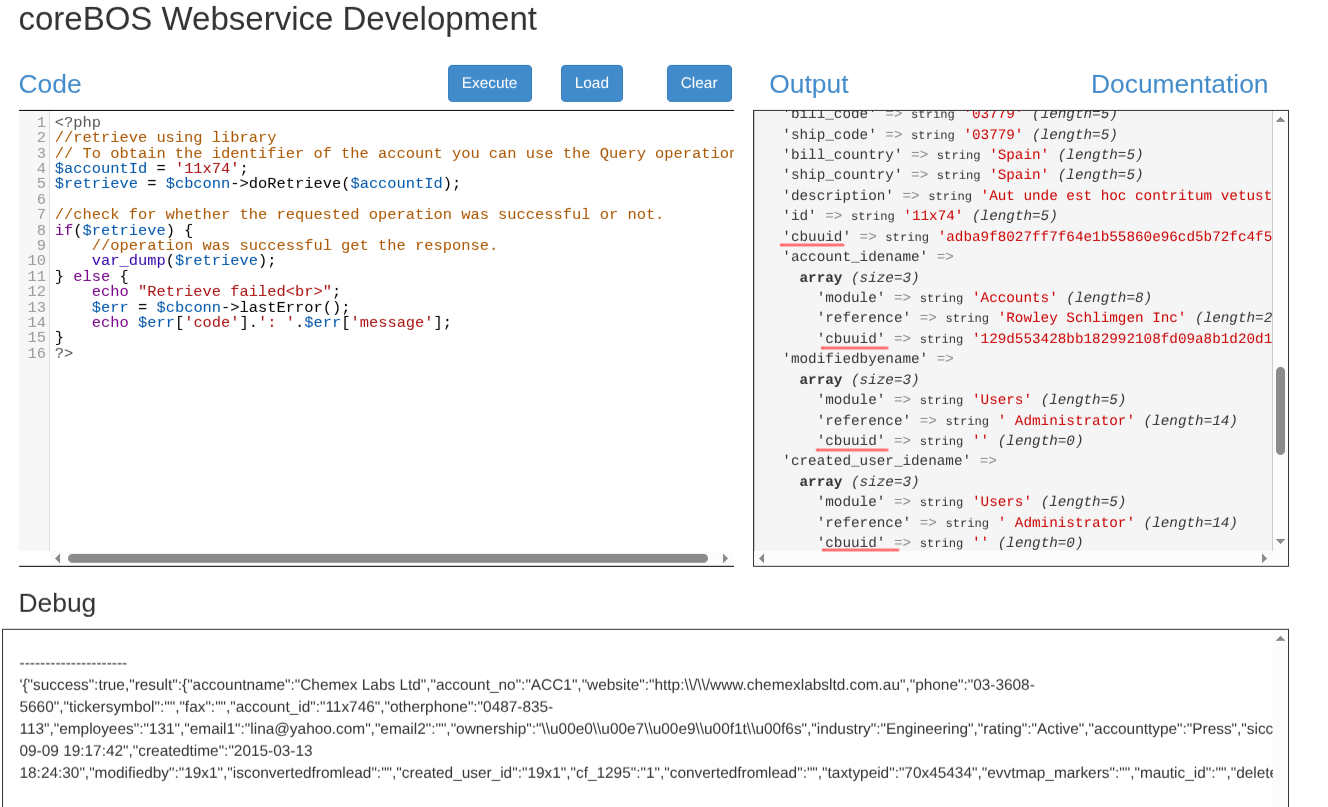This screenshot has height=807, width=1328.
Task: Click the var_dump($retrieve) line in the editor
Action: point(182,261)
